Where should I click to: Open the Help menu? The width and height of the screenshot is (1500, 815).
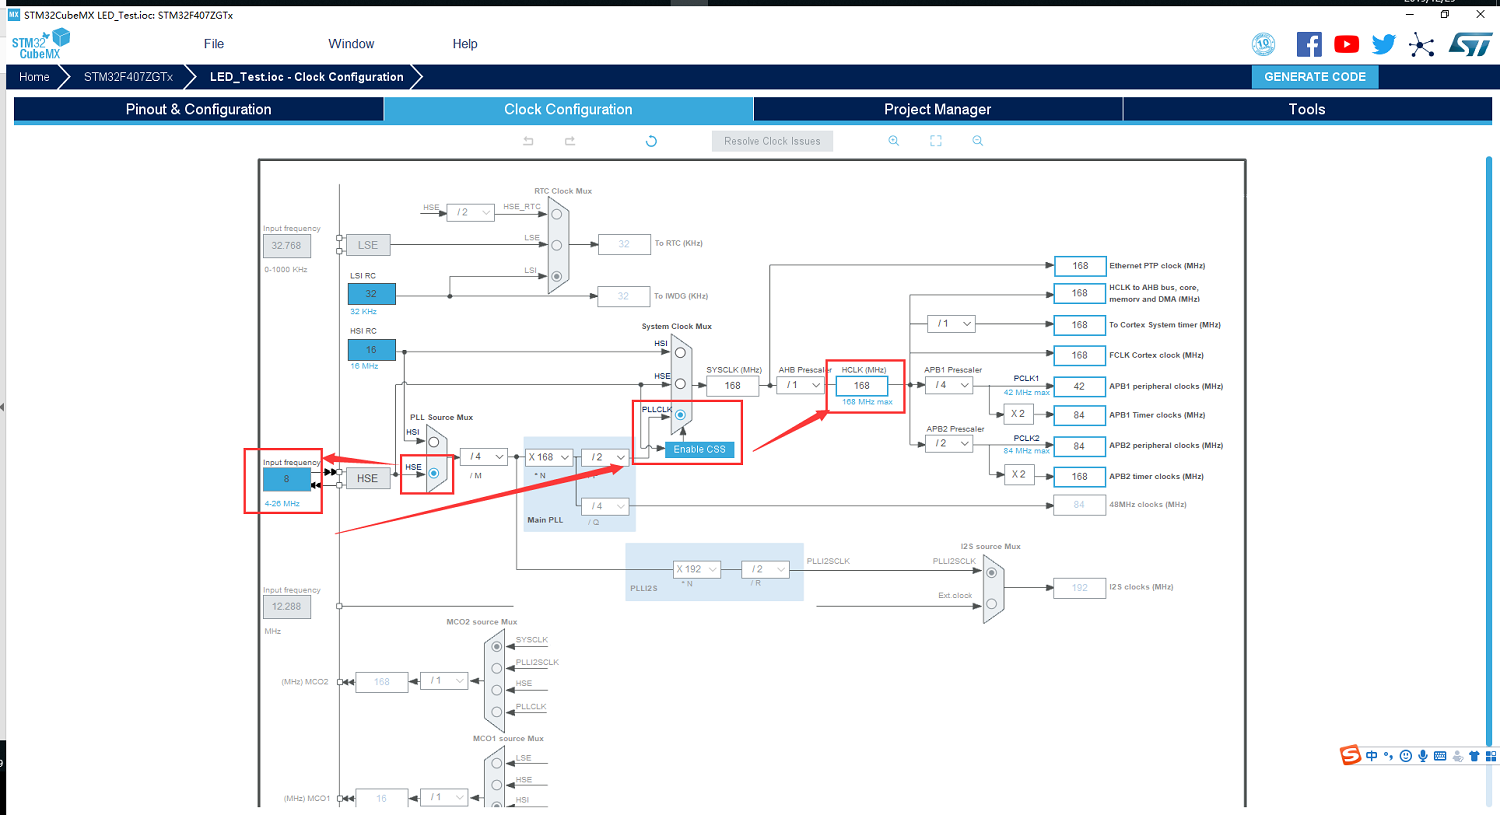pos(465,44)
